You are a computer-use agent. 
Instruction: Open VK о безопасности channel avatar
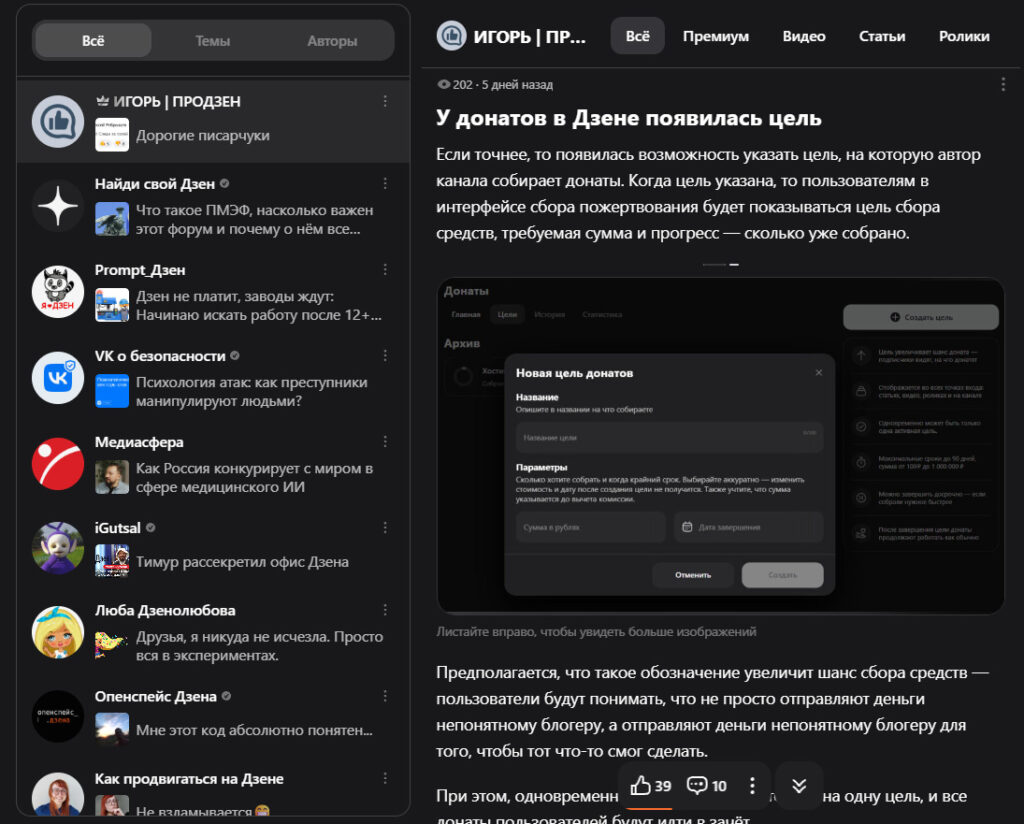click(58, 378)
